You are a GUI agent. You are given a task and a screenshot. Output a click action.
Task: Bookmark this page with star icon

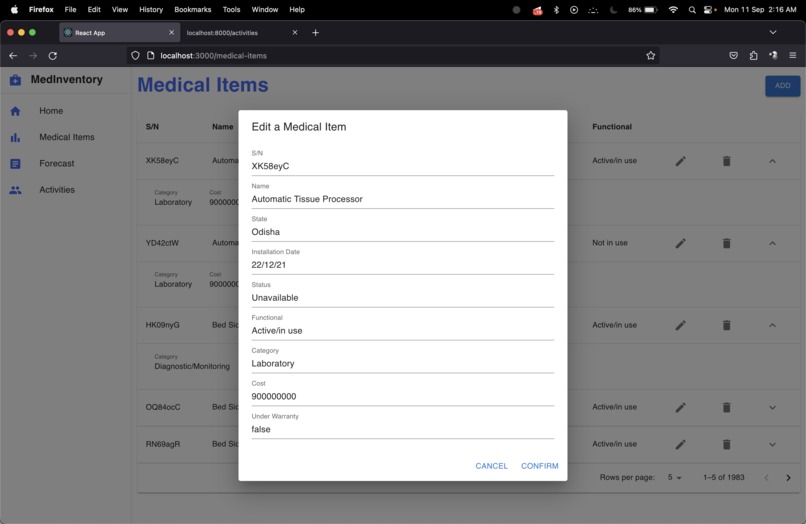[651, 56]
